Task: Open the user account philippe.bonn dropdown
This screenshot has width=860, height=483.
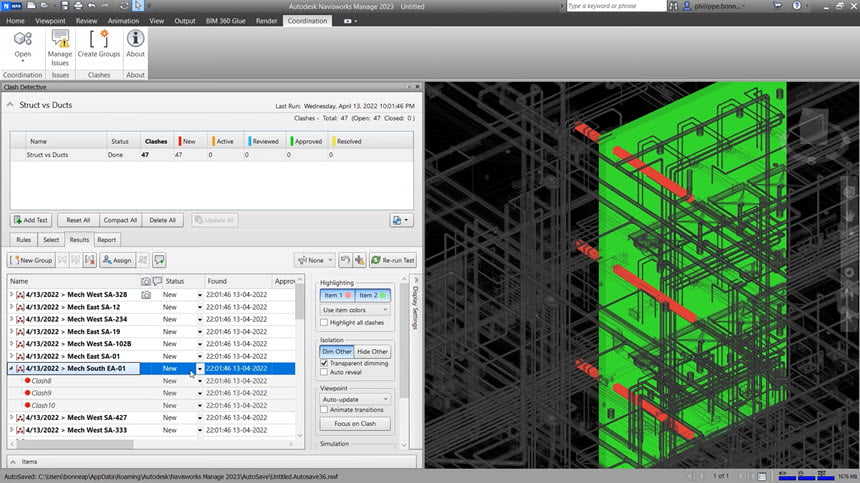Action: click(x=715, y=6)
